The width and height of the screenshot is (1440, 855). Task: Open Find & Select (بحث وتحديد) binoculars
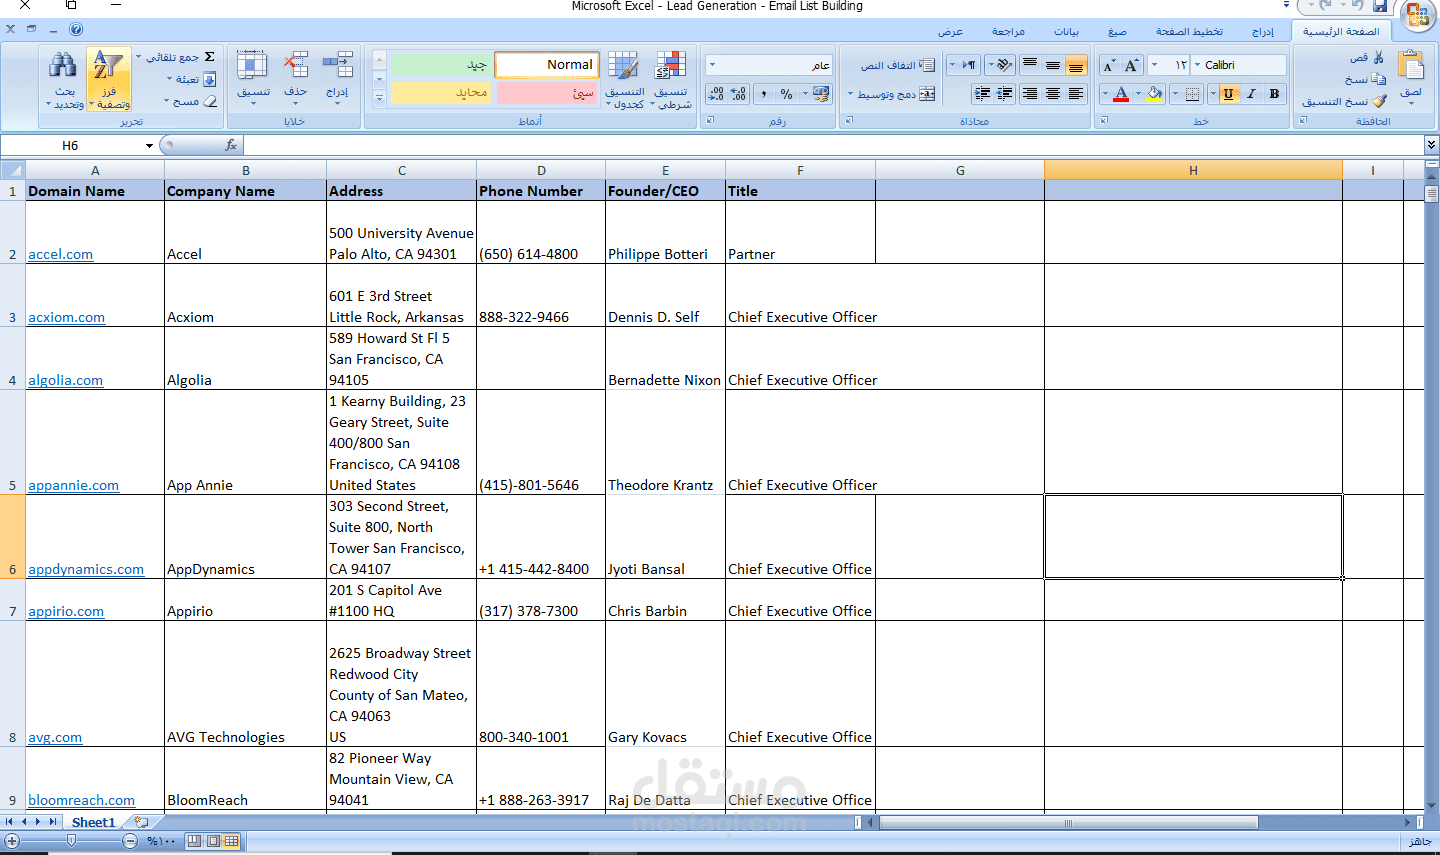coord(63,80)
